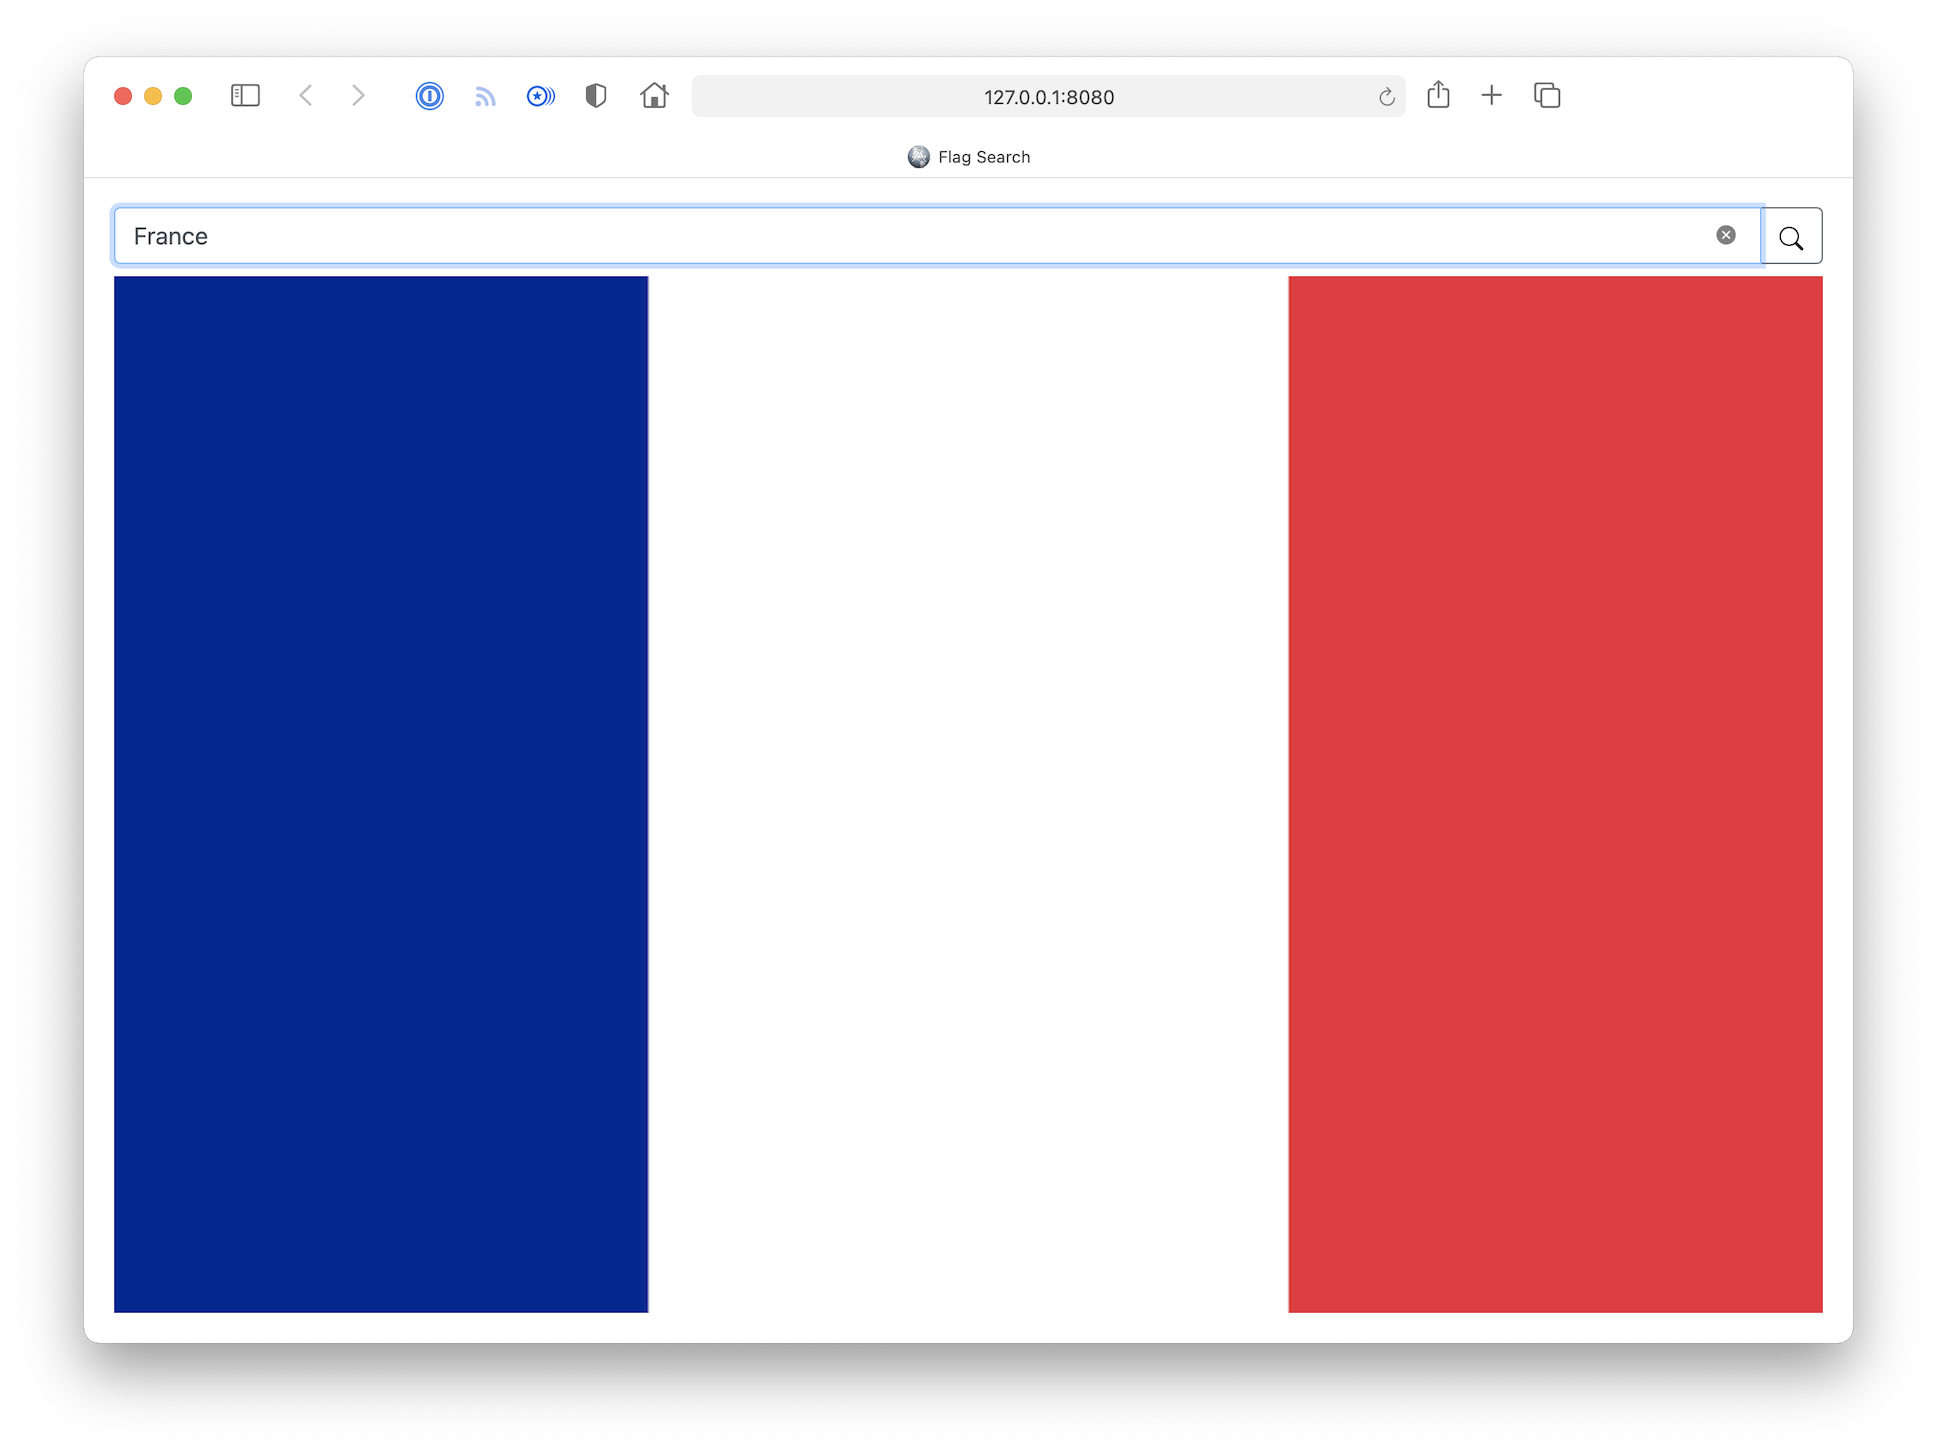Go forward to next page
The width and height of the screenshot is (1937, 1454).
click(358, 96)
